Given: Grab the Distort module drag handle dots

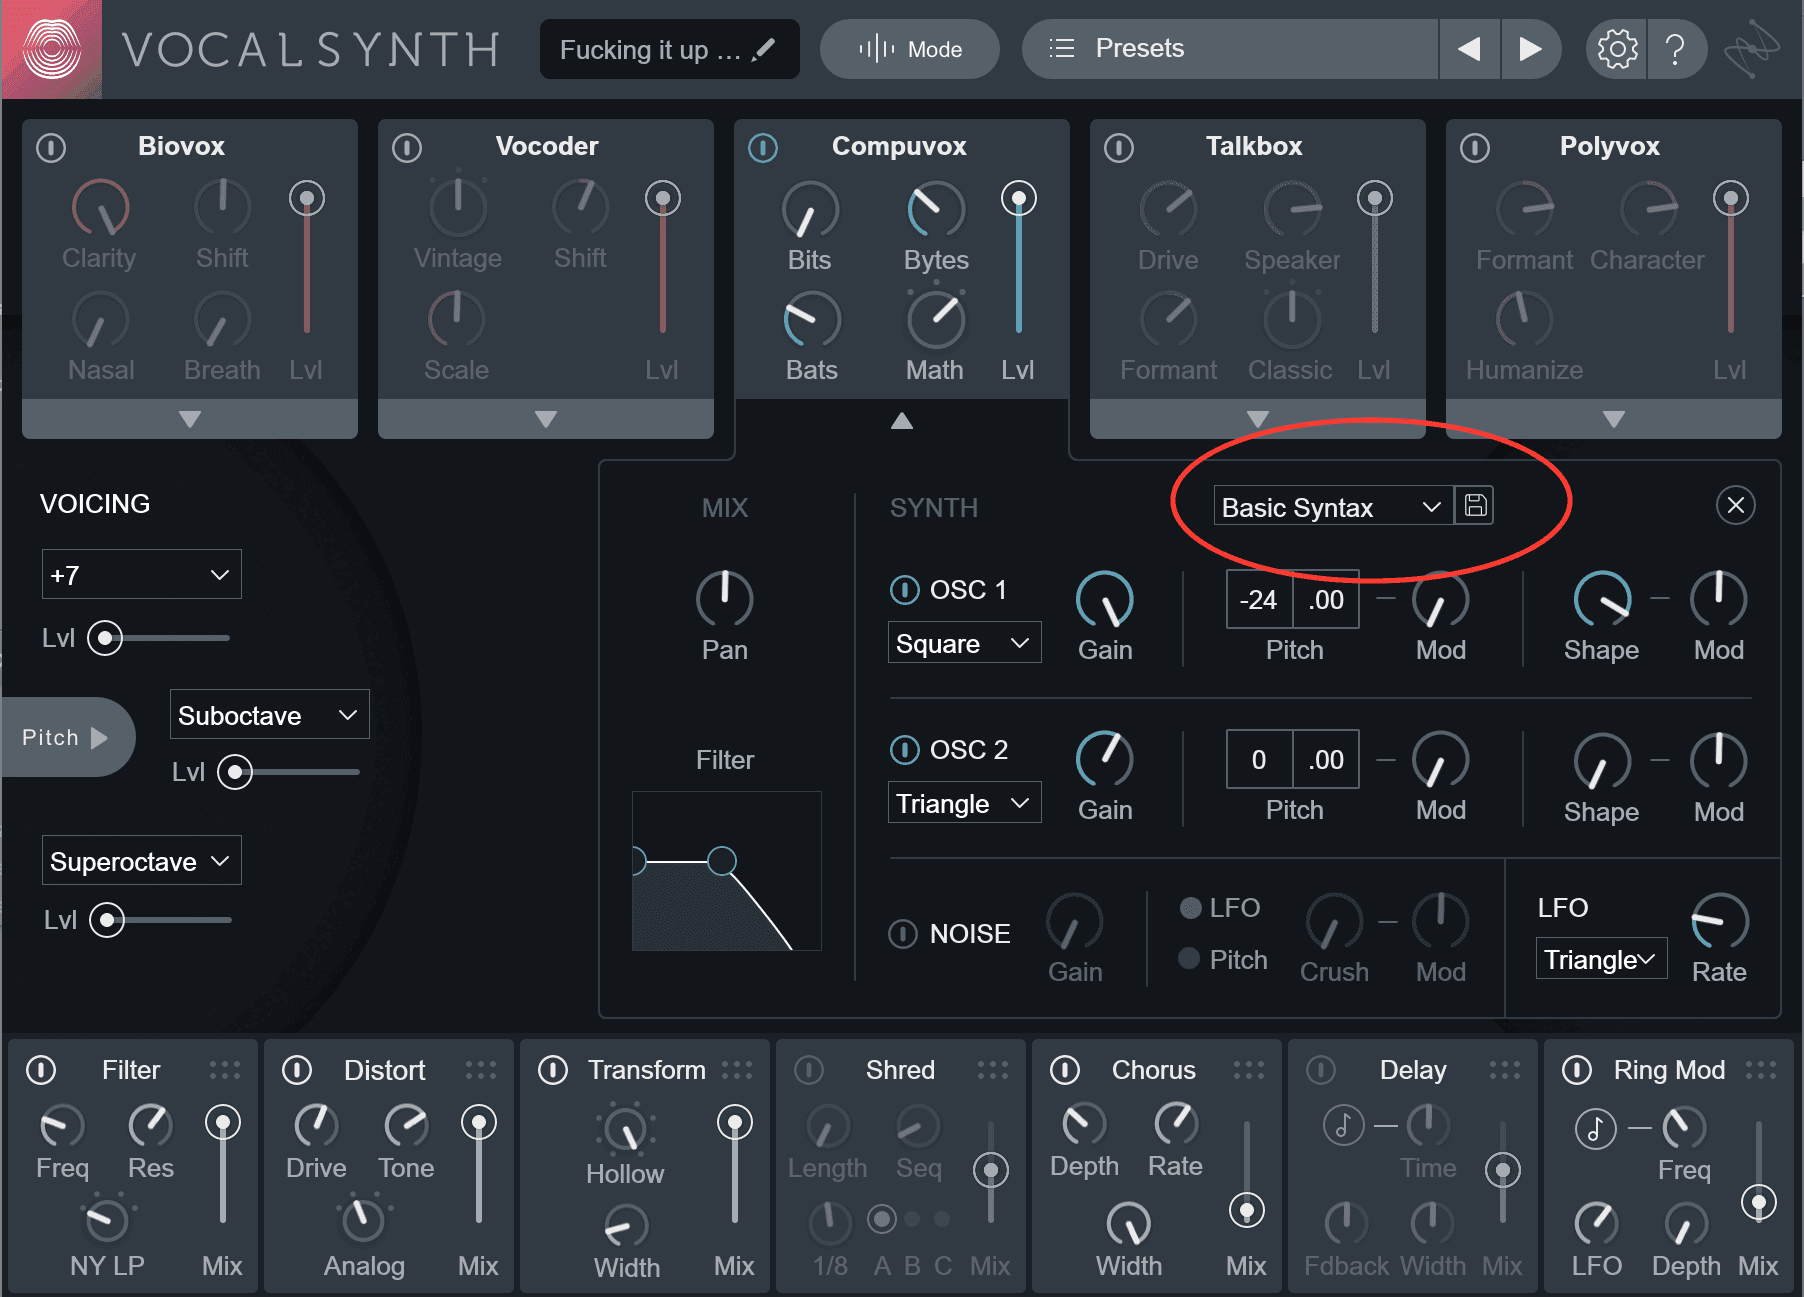Looking at the screenshot, I should point(481,1070).
